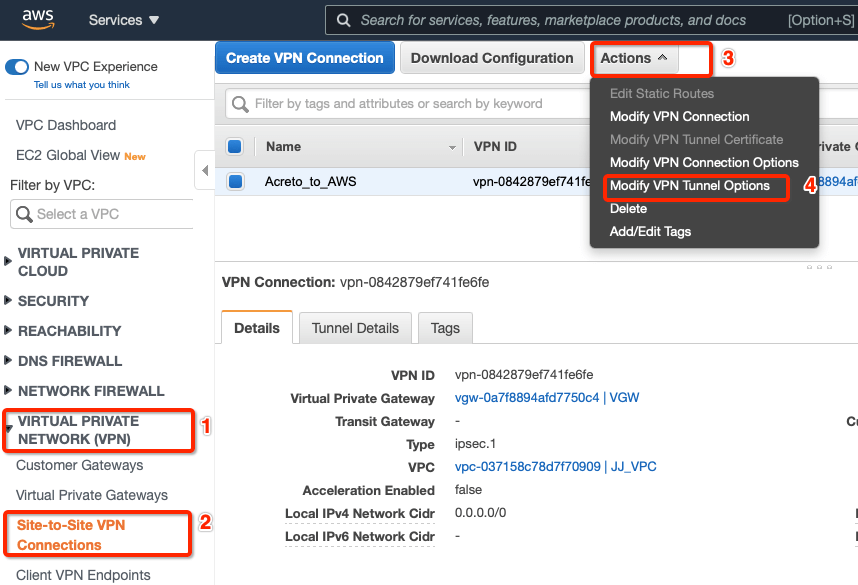This screenshot has height=585, width=858.
Task: Expand DNS FIREWALL section
Action: click(x=8, y=360)
